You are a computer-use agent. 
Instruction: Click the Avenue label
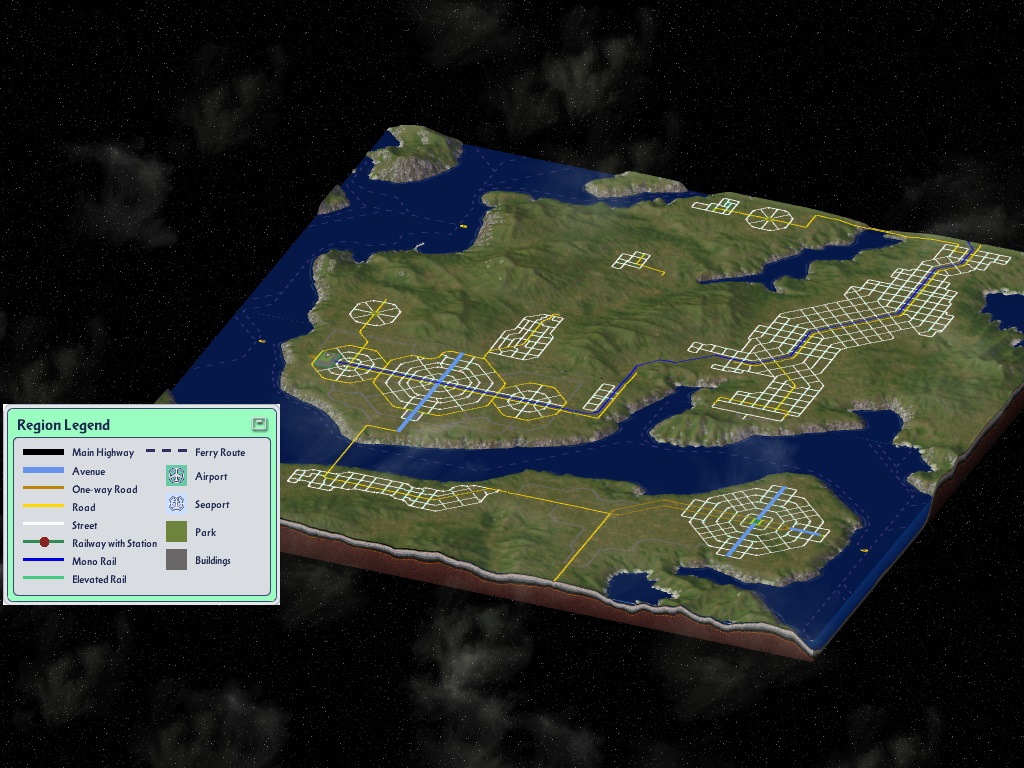(x=89, y=472)
